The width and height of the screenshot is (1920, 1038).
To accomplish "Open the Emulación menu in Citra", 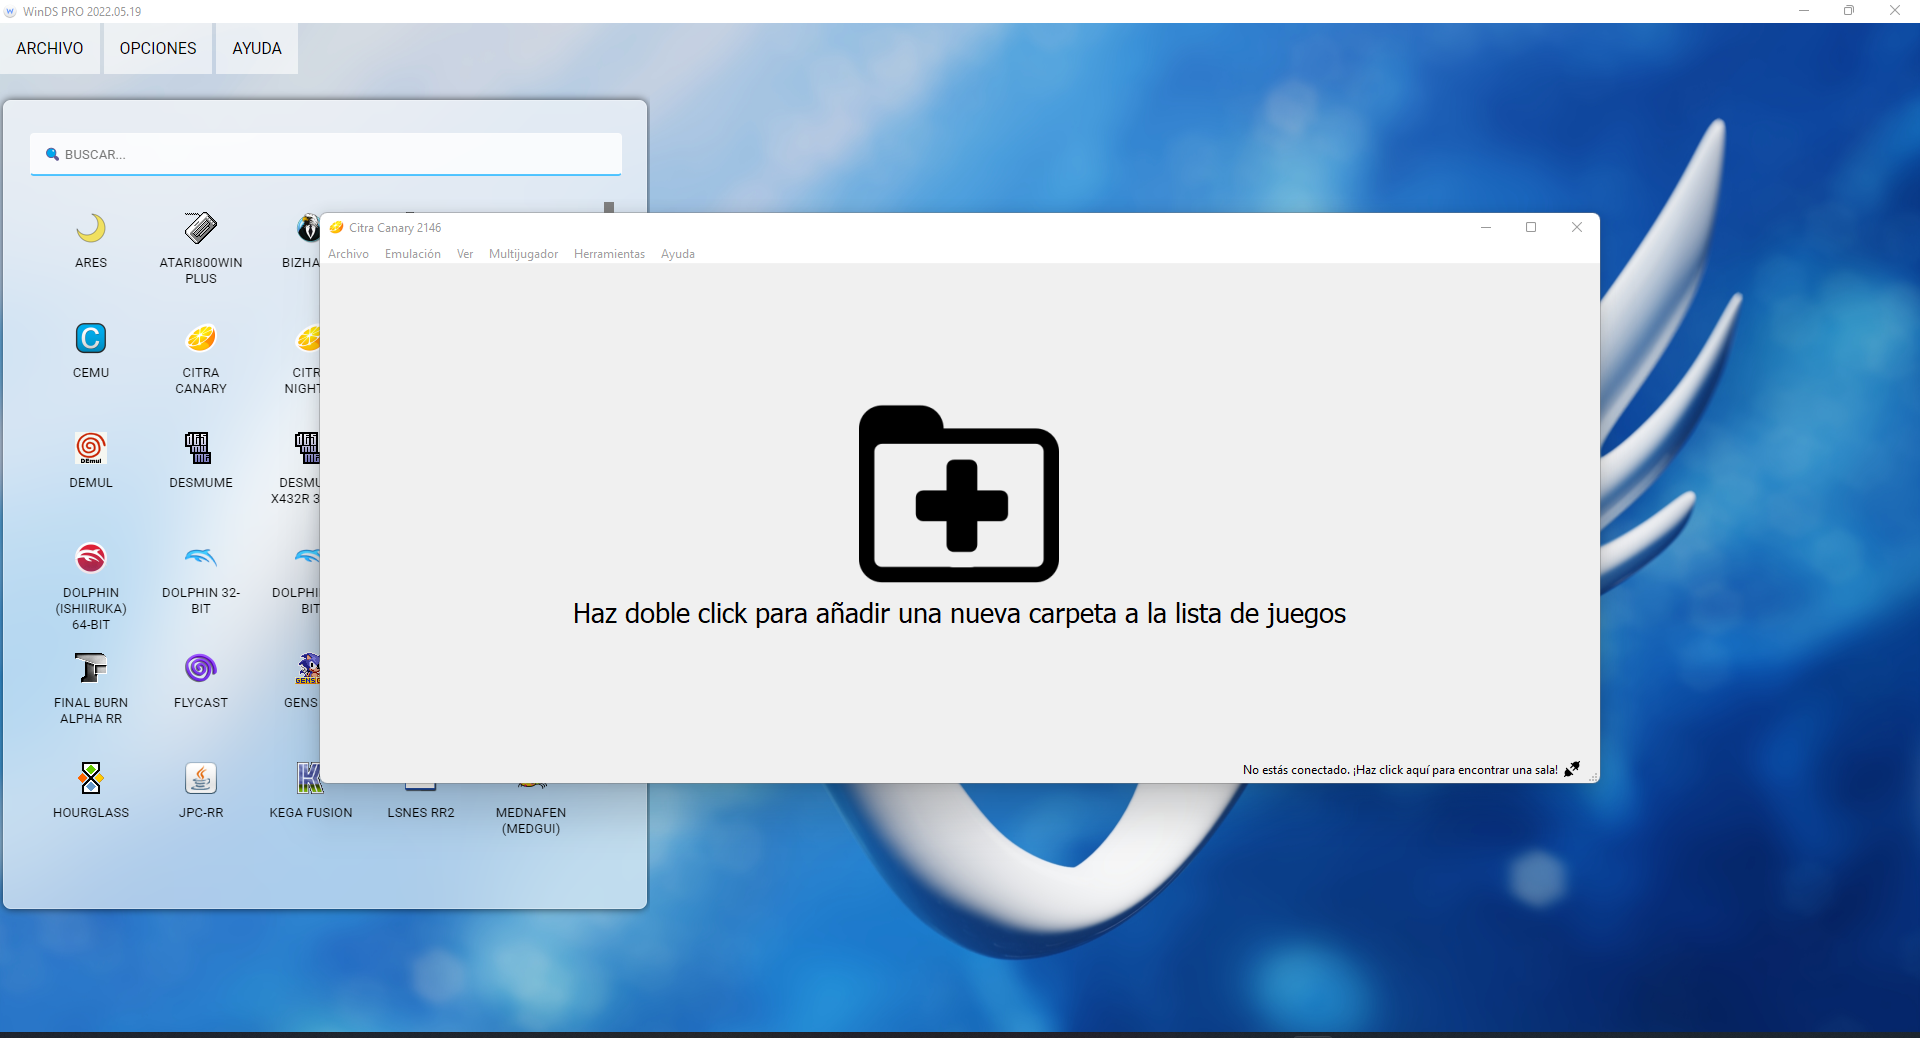I will point(413,254).
